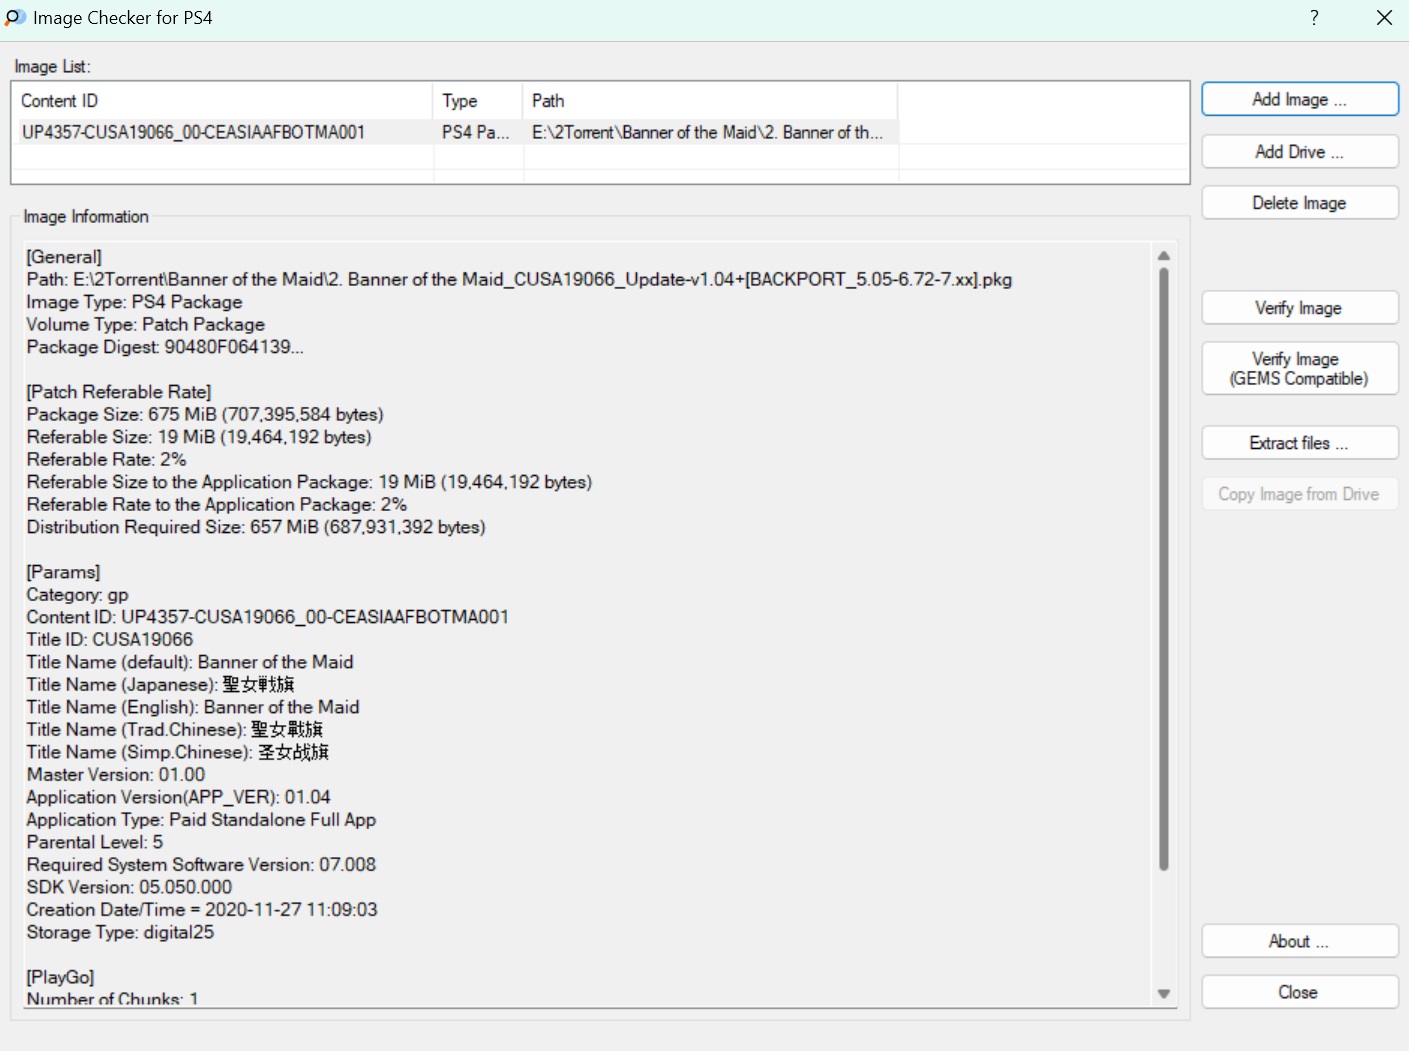Click the Add Image button
Screen dimensions: 1409x1051
point(1299,99)
